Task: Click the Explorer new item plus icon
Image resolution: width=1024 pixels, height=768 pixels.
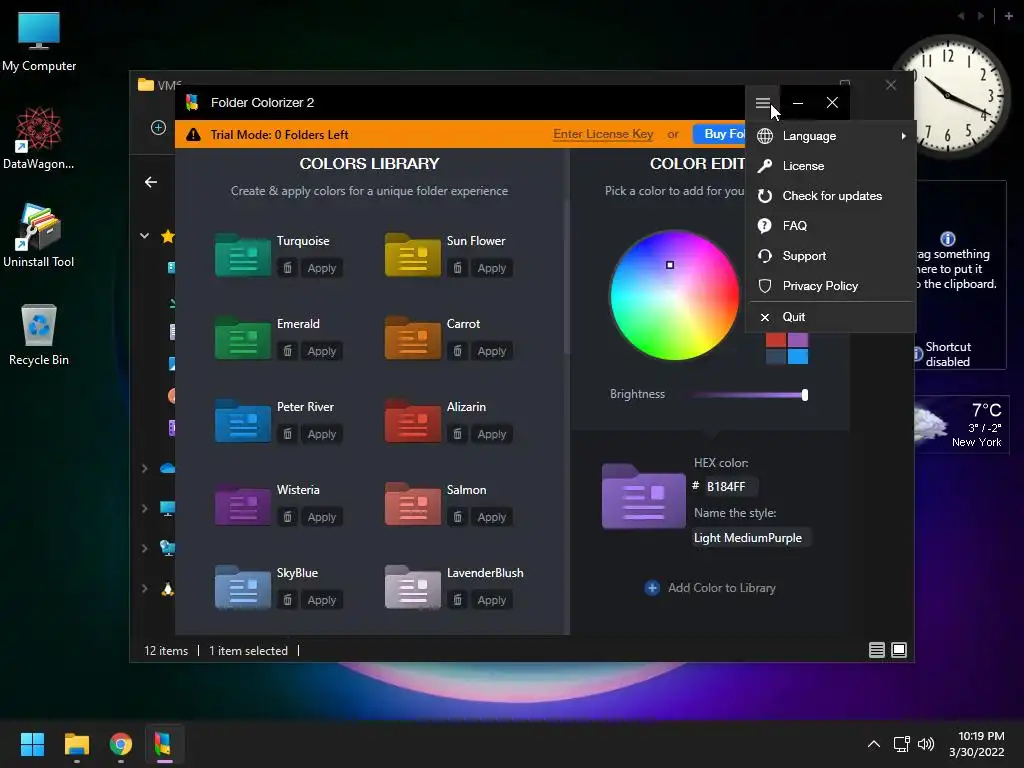Action: (x=158, y=127)
